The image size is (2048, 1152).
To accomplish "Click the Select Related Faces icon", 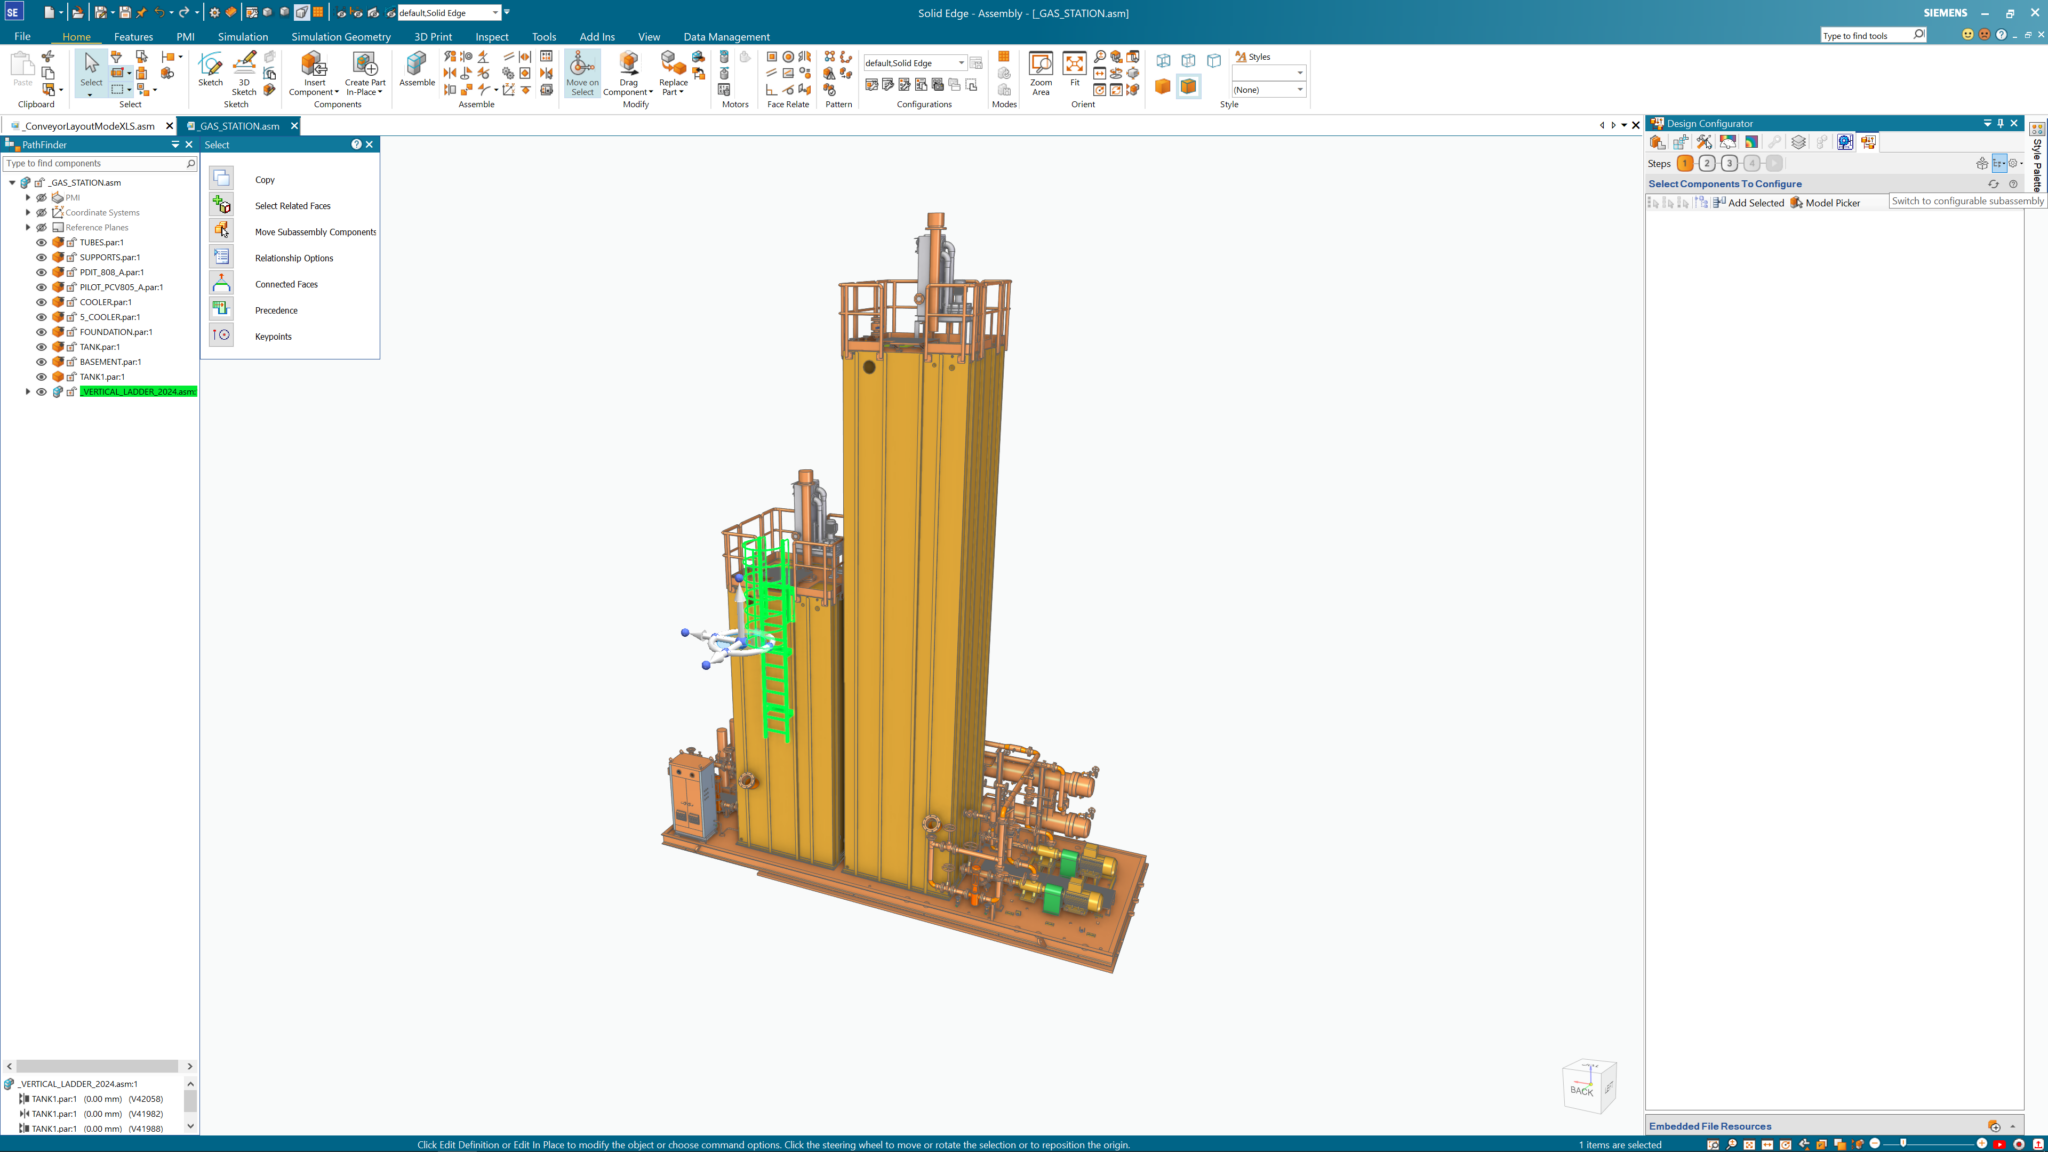I will 222,205.
